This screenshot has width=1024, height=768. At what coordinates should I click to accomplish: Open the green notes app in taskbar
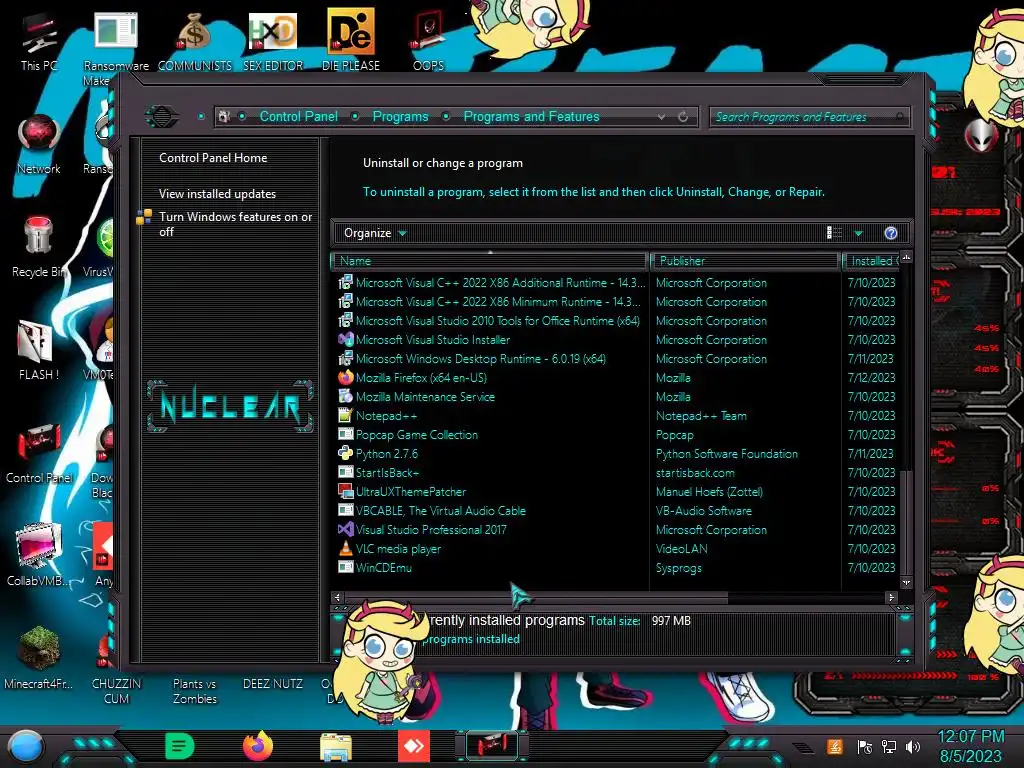pyautogui.click(x=180, y=746)
